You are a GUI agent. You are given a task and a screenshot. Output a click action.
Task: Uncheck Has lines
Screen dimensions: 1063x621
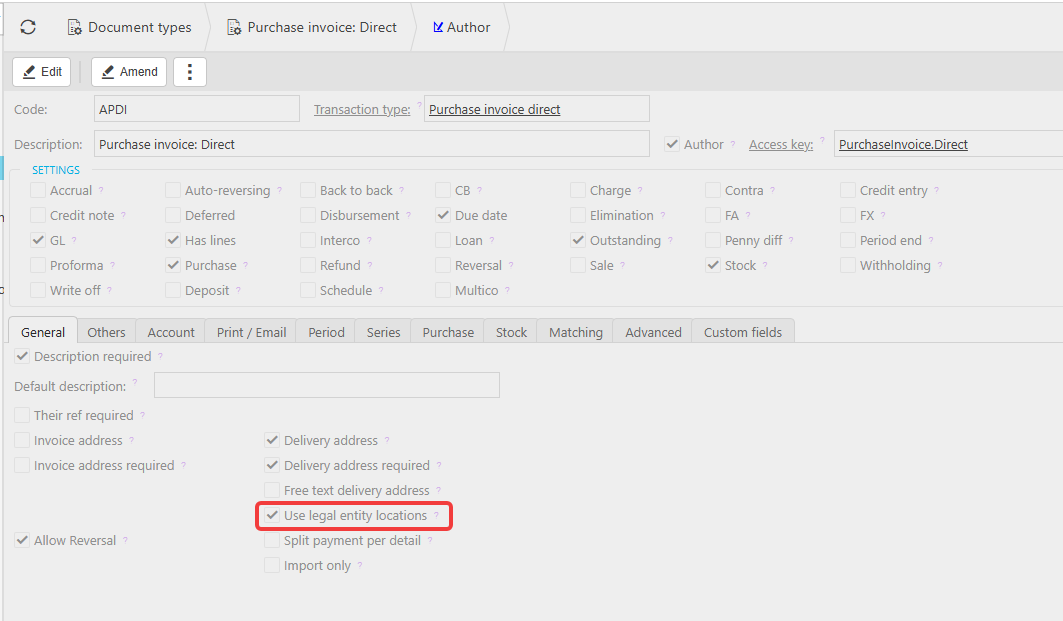click(173, 241)
